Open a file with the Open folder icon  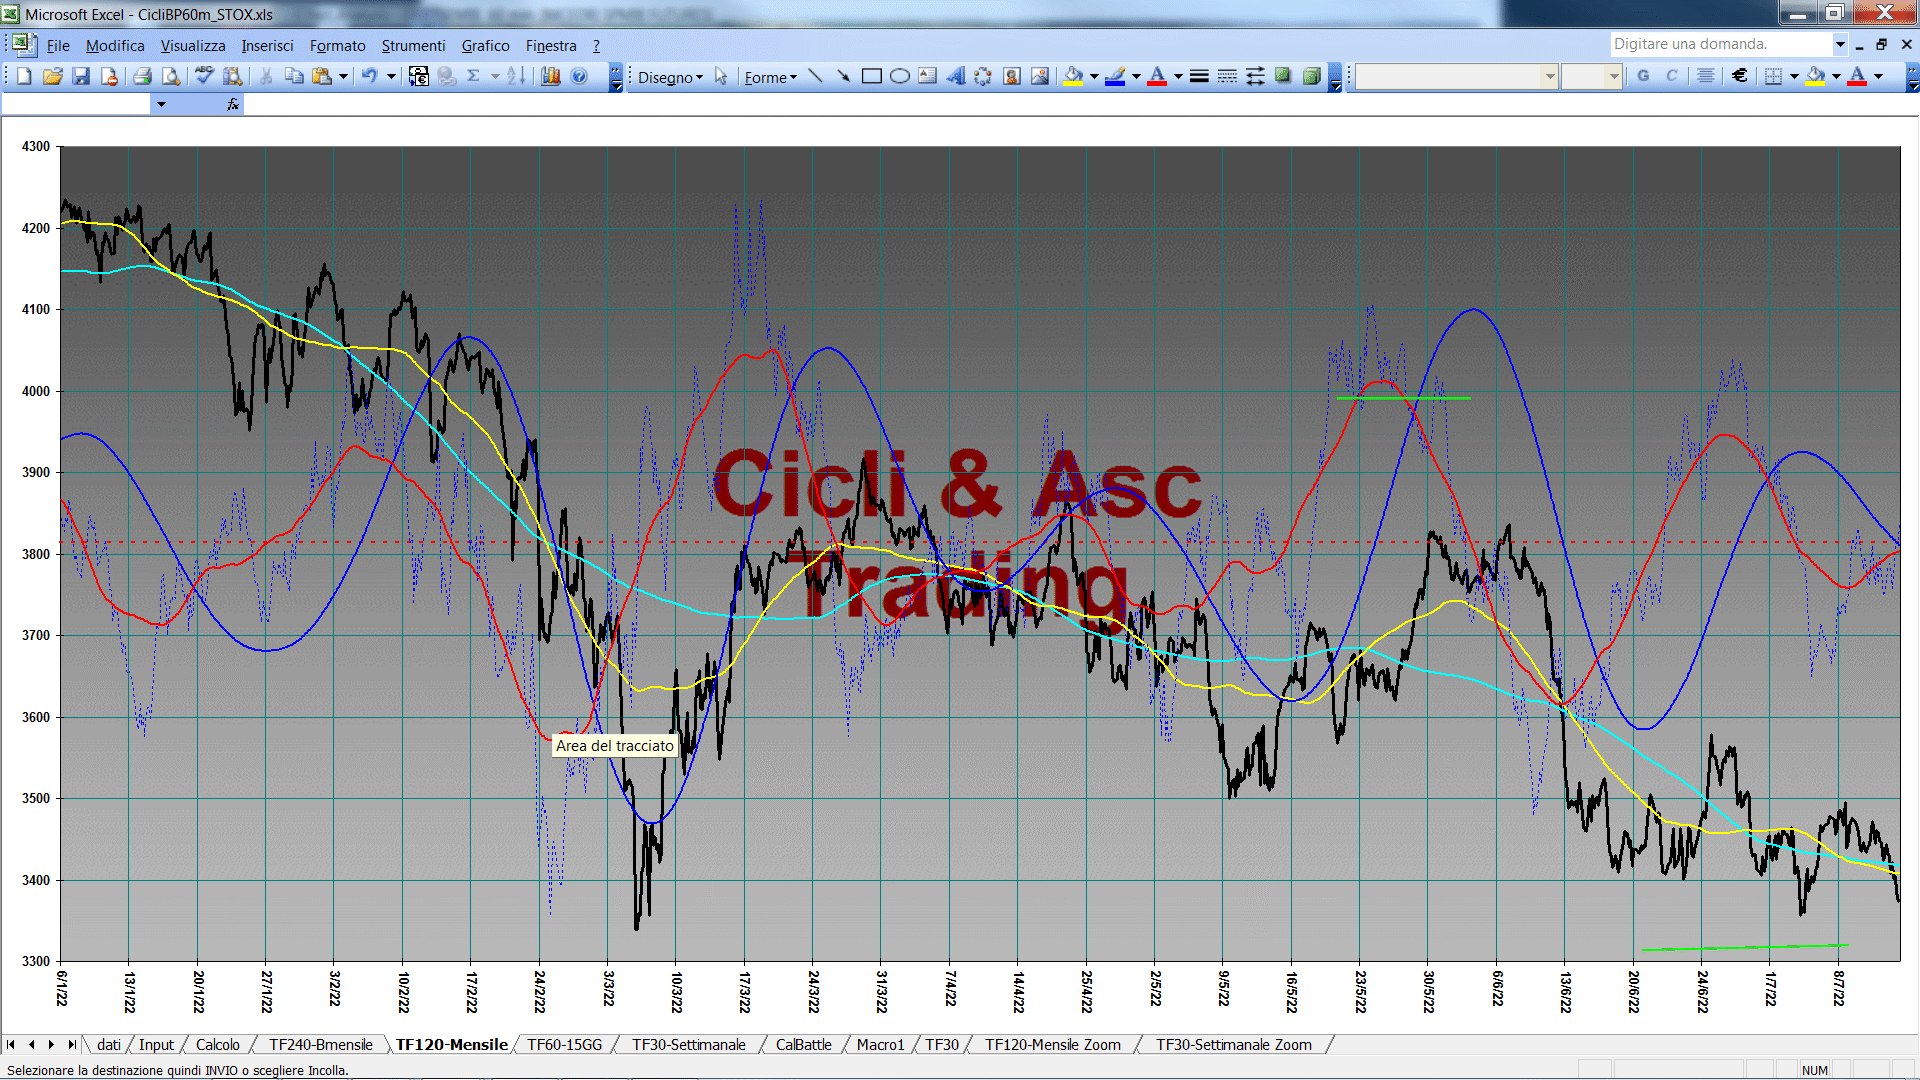53,76
